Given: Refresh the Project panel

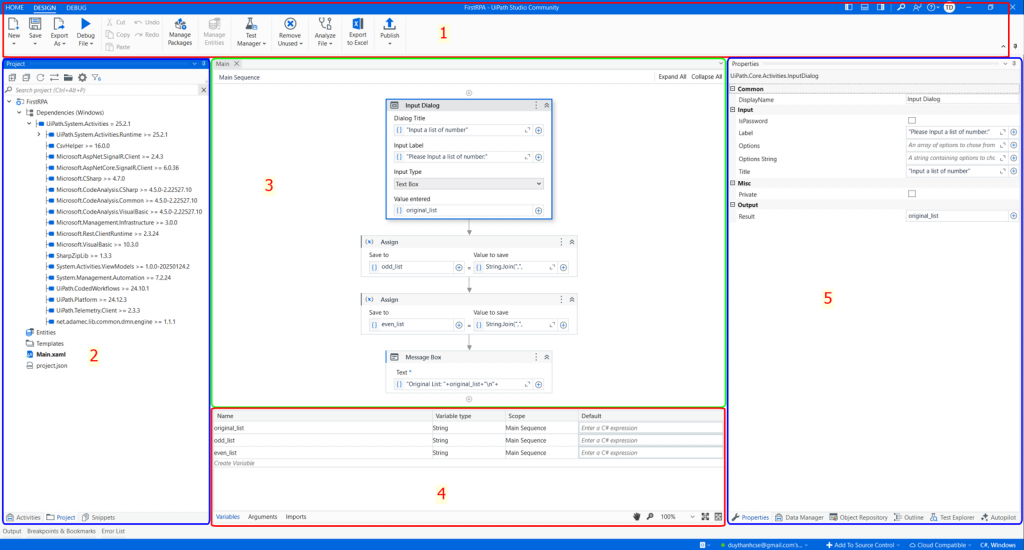Looking at the screenshot, I should pos(40,77).
